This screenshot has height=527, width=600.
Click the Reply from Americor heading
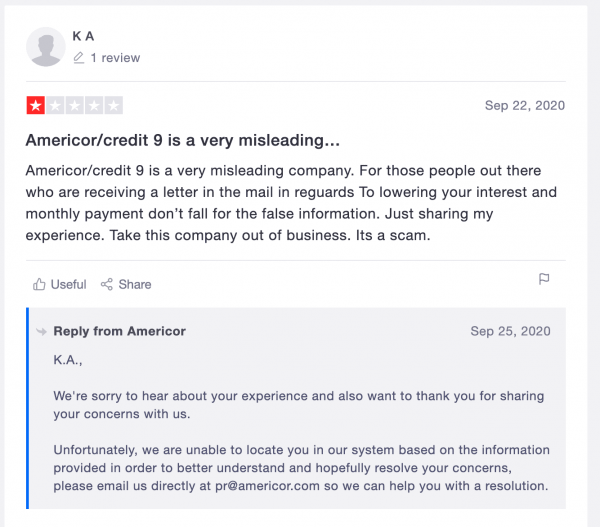119,331
